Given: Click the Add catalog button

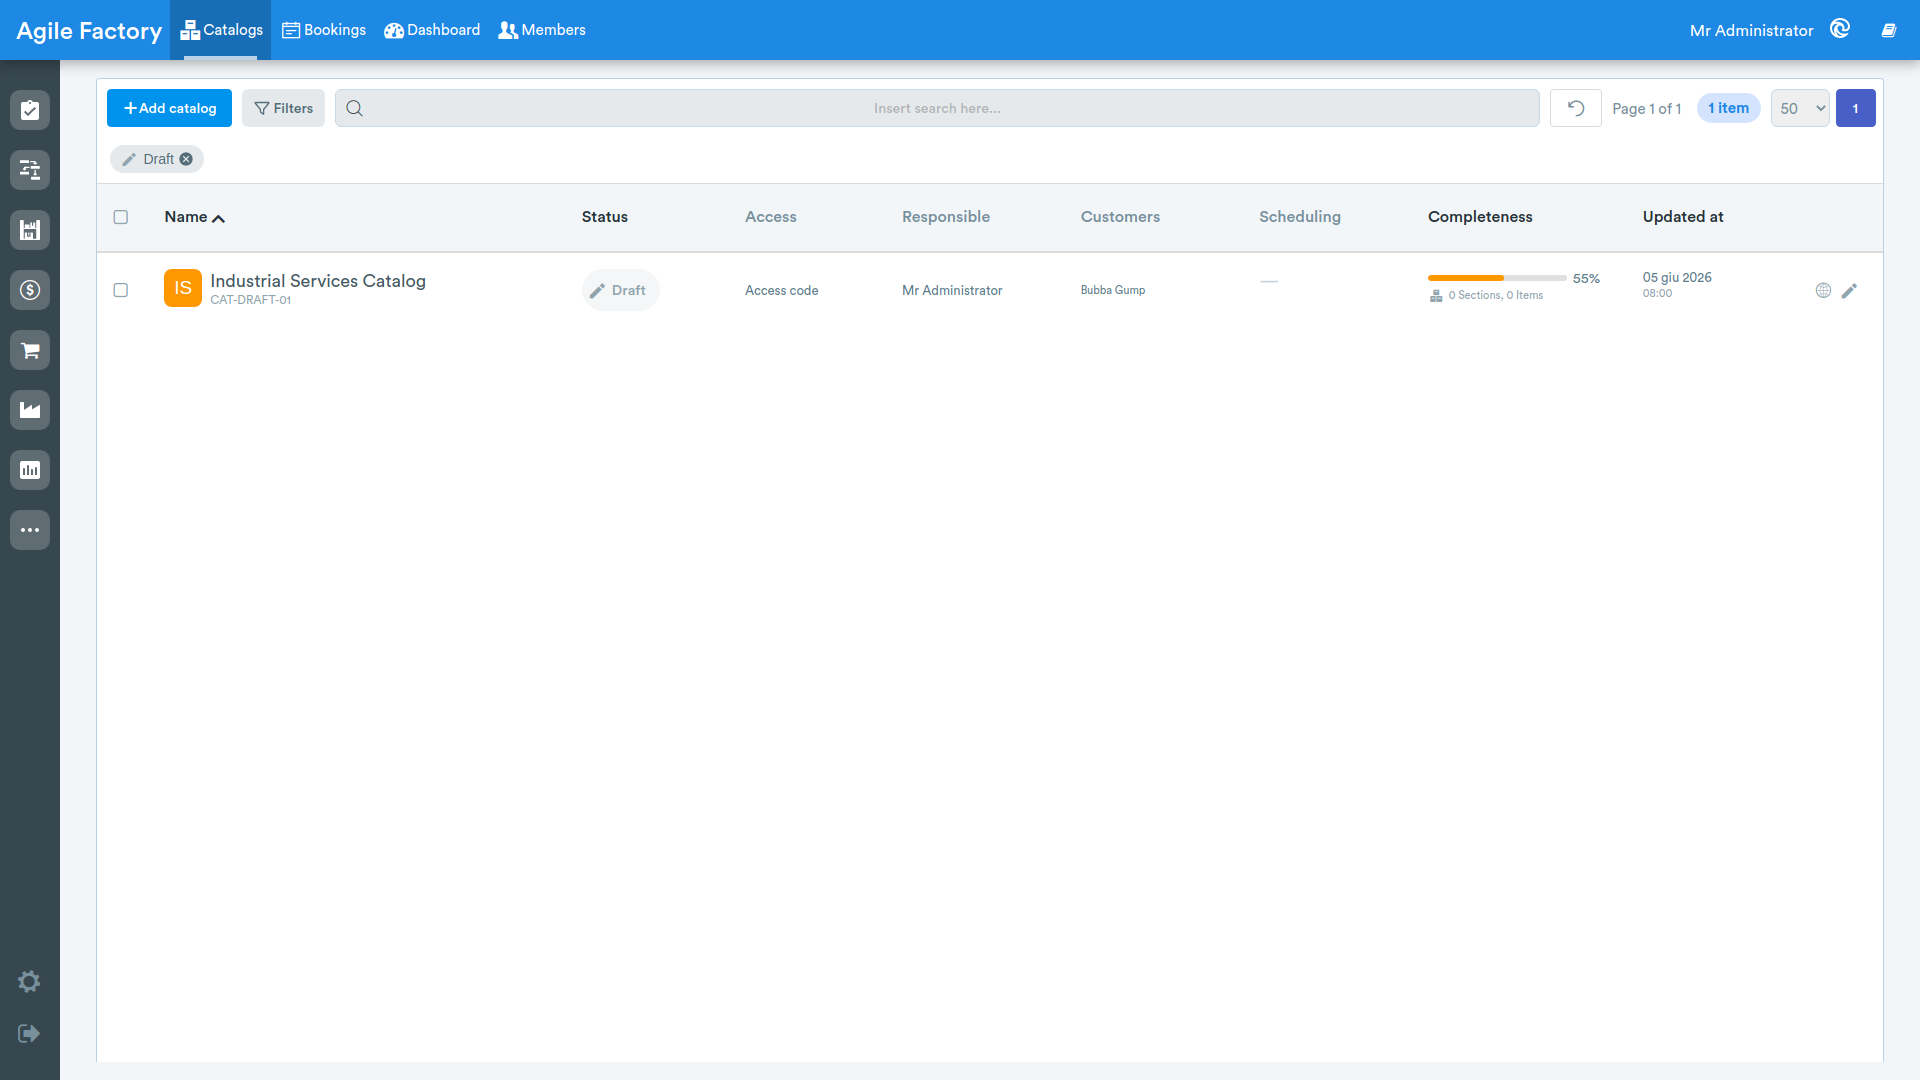Looking at the screenshot, I should pos(169,108).
